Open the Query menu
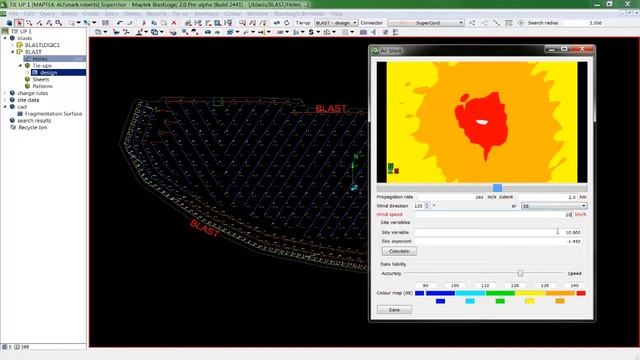 click(x=47, y=14)
